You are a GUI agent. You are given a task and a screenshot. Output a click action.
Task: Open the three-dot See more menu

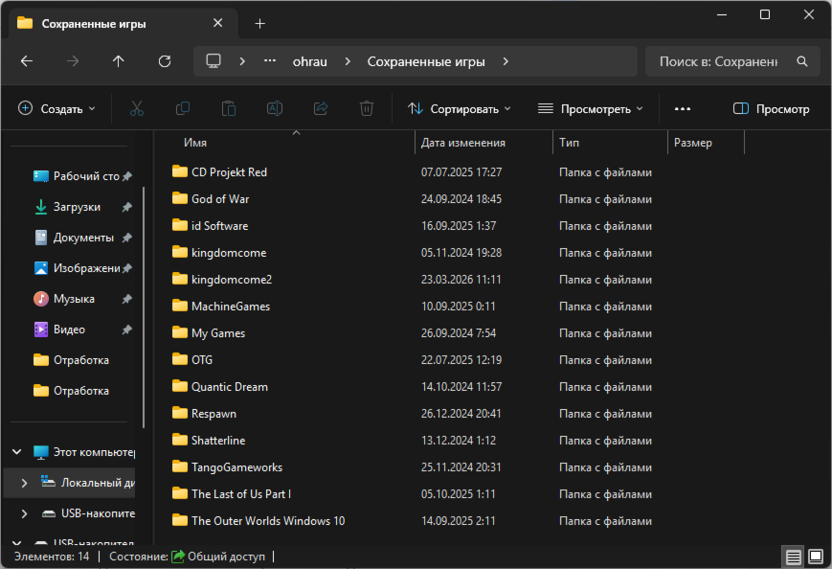pyautogui.click(x=682, y=109)
